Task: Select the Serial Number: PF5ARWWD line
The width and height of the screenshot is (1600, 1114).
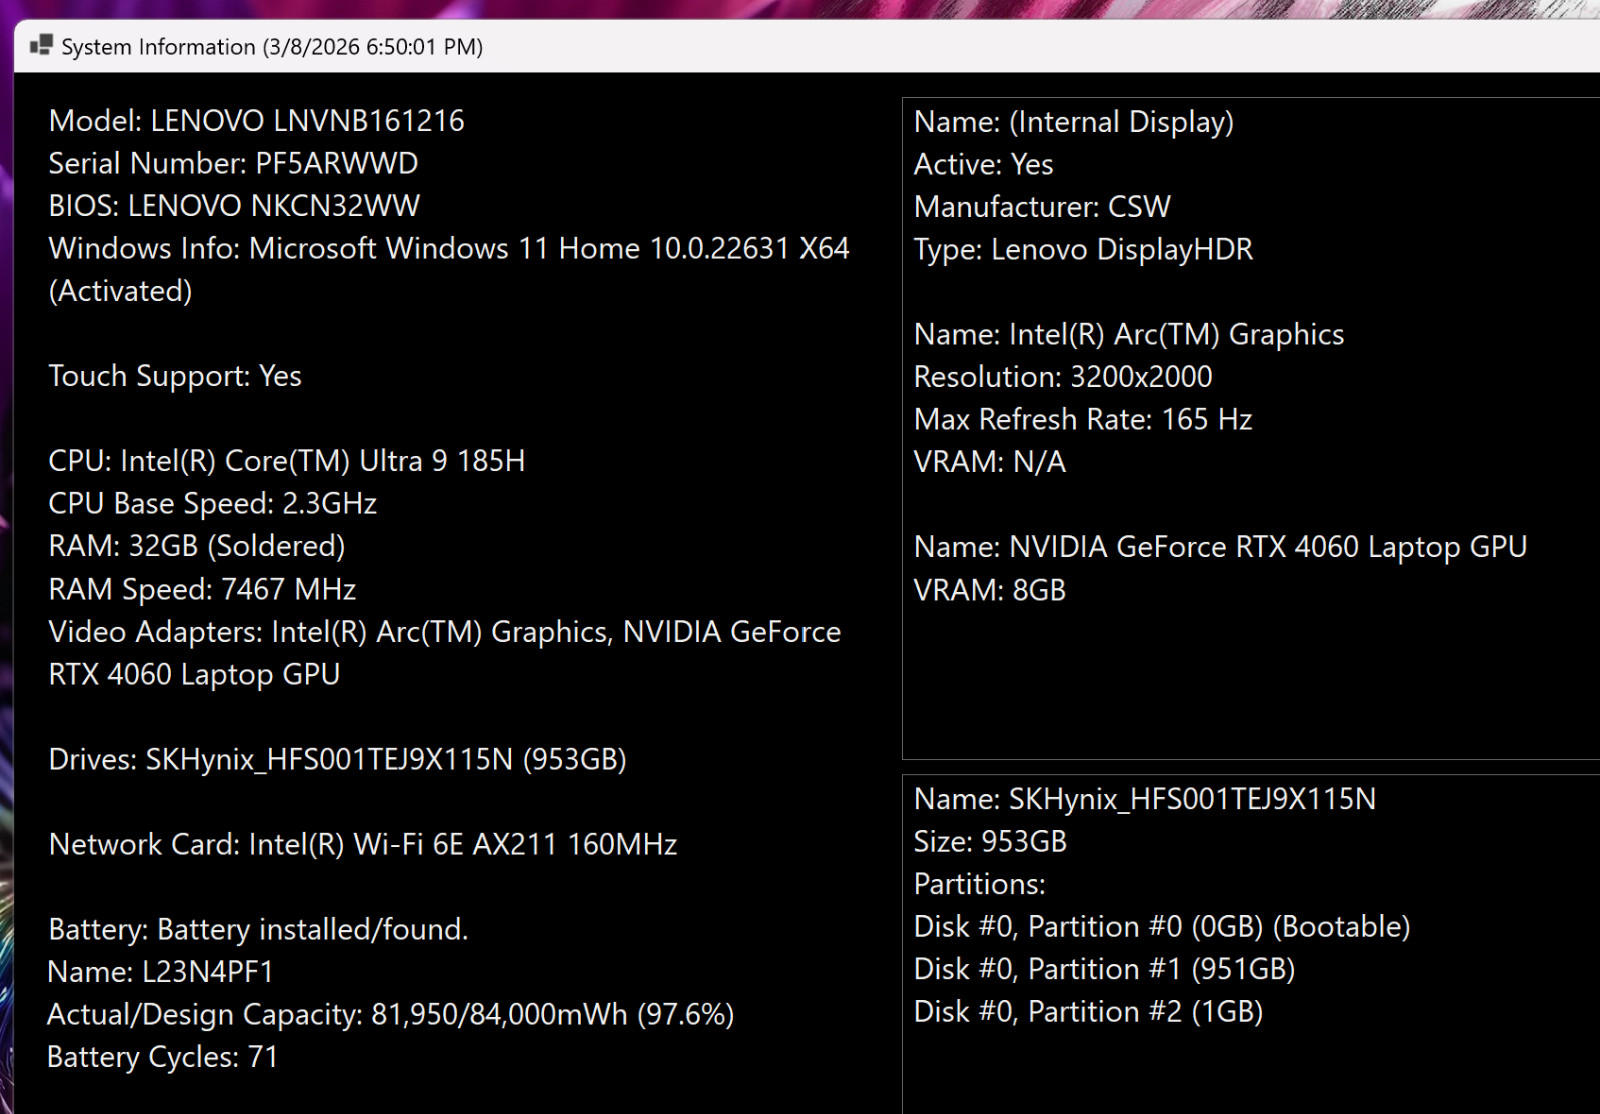Action: tap(233, 163)
